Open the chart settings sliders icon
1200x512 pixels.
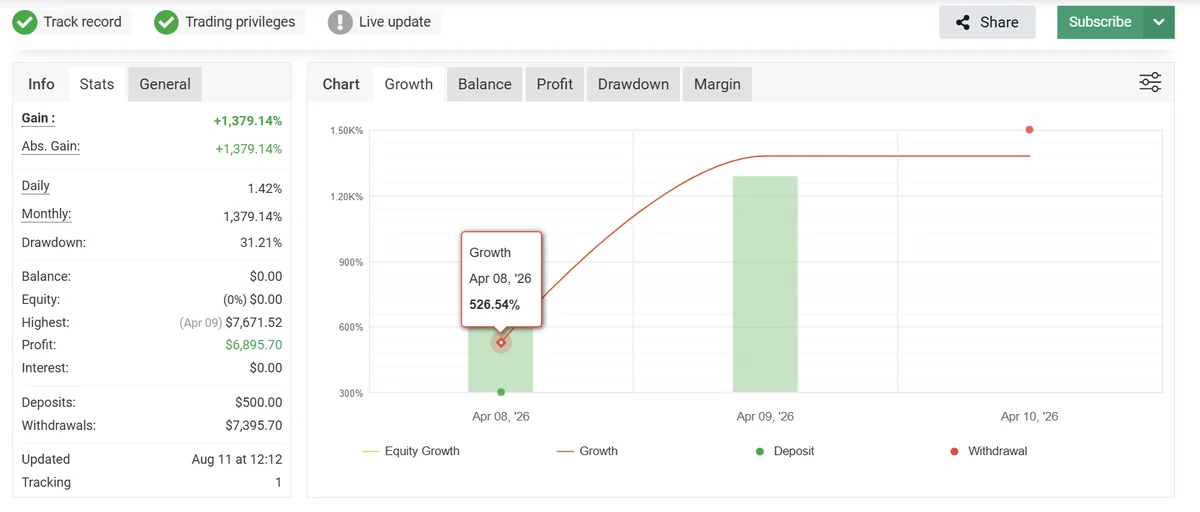click(x=1150, y=83)
